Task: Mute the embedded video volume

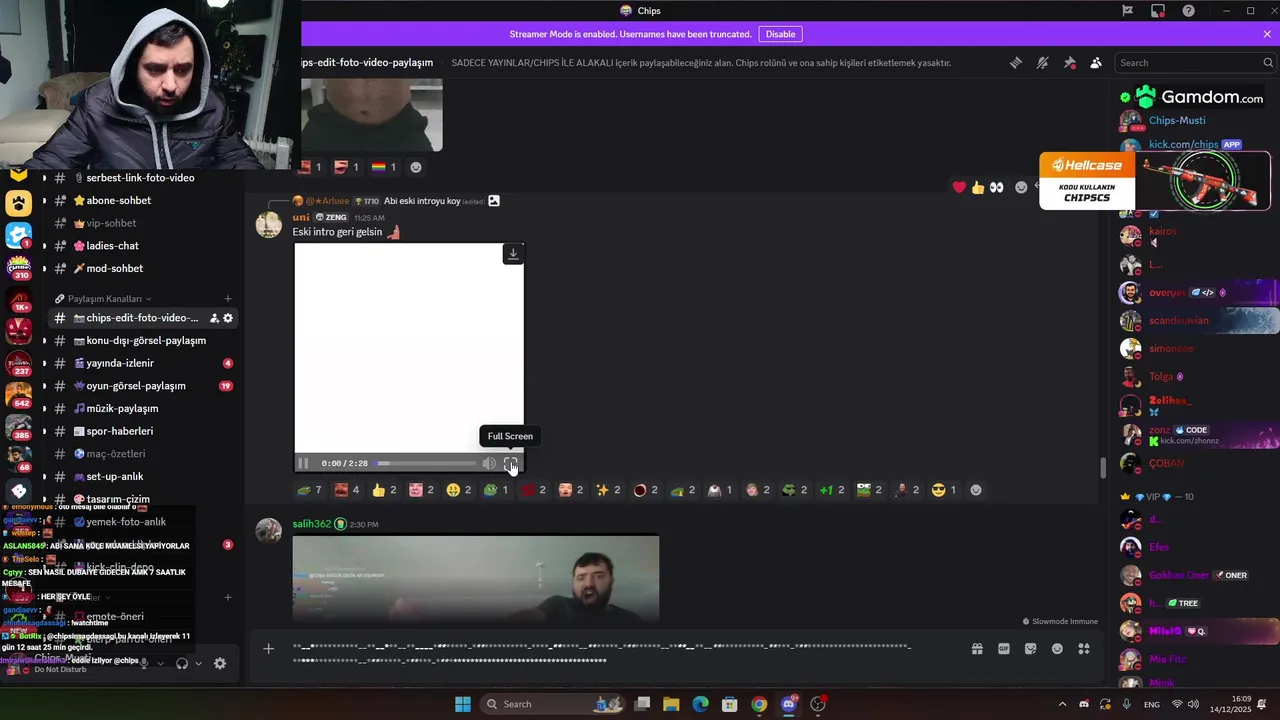Action: [489, 463]
